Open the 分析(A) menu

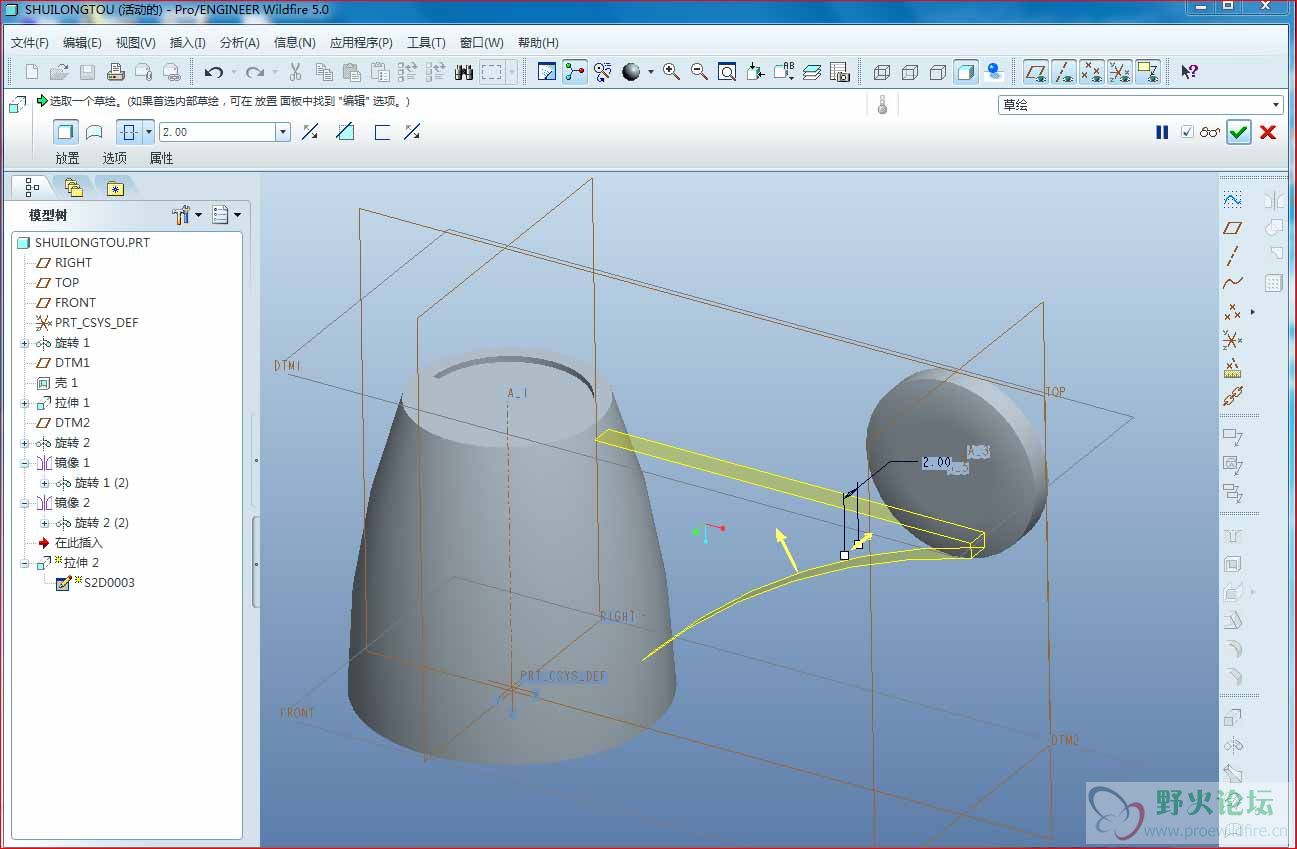pos(239,43)
